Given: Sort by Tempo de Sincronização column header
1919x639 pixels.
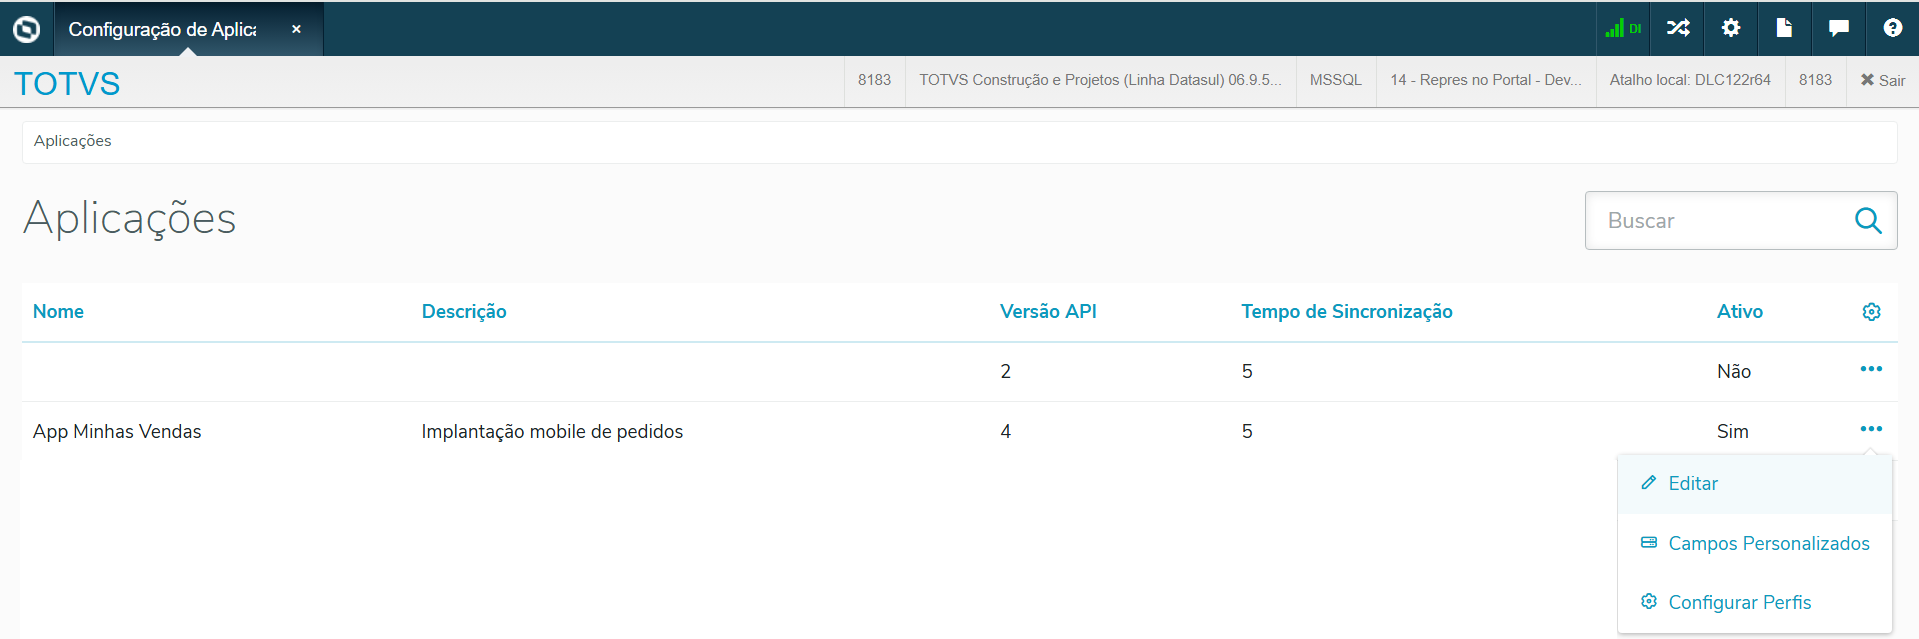Looking at the screenshot, I should [1347, 312].
